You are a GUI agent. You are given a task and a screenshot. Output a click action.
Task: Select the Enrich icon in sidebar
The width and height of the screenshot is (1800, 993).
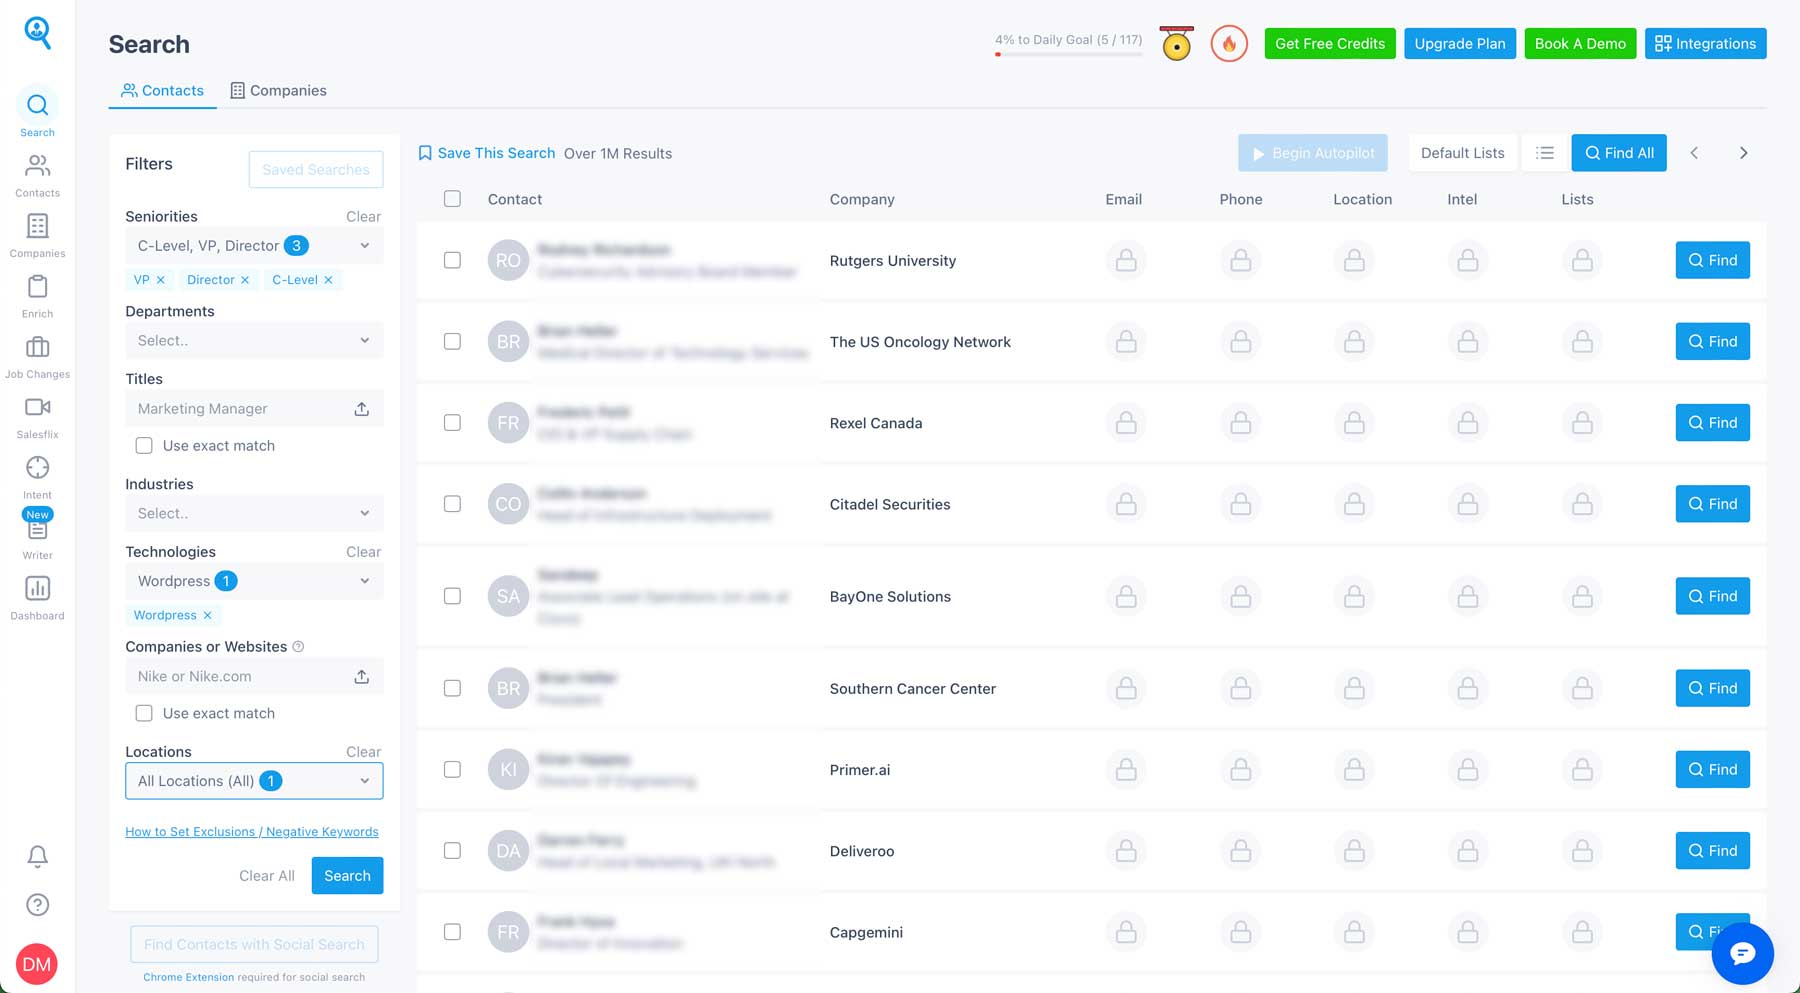click(x=37, y=292)
